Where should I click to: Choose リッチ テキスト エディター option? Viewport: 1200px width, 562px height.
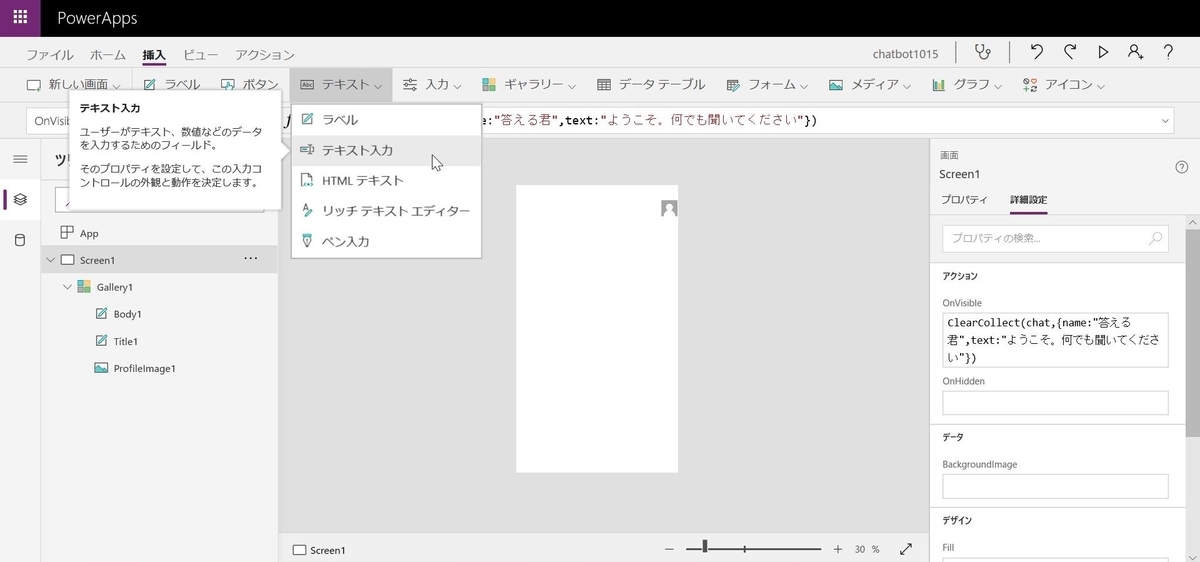point(386,211)
